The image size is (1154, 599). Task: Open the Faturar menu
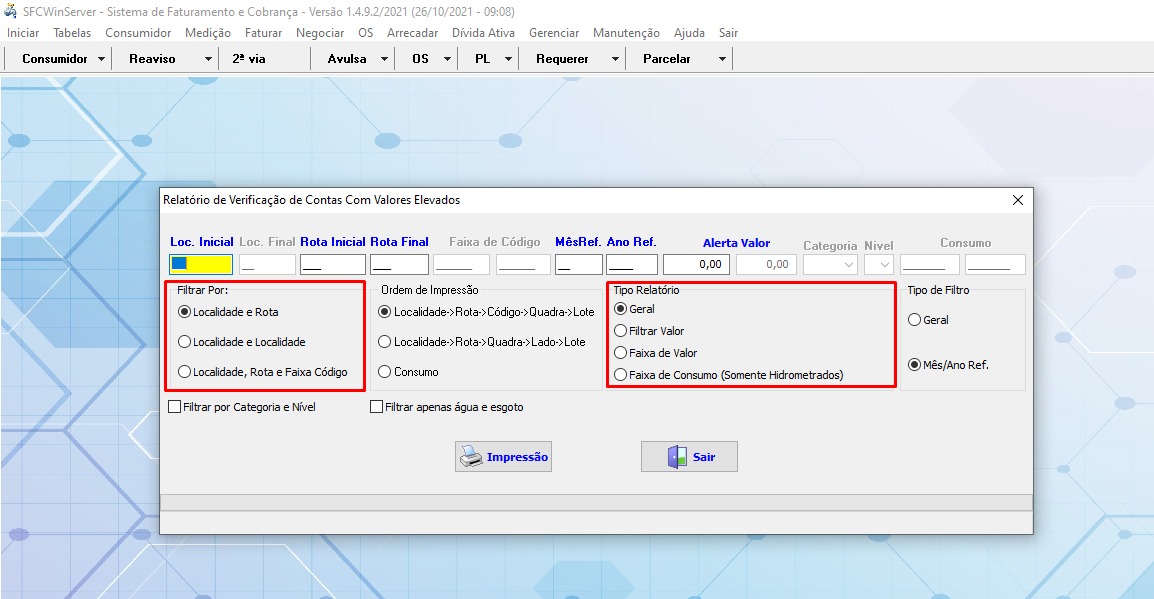point(263,33)
